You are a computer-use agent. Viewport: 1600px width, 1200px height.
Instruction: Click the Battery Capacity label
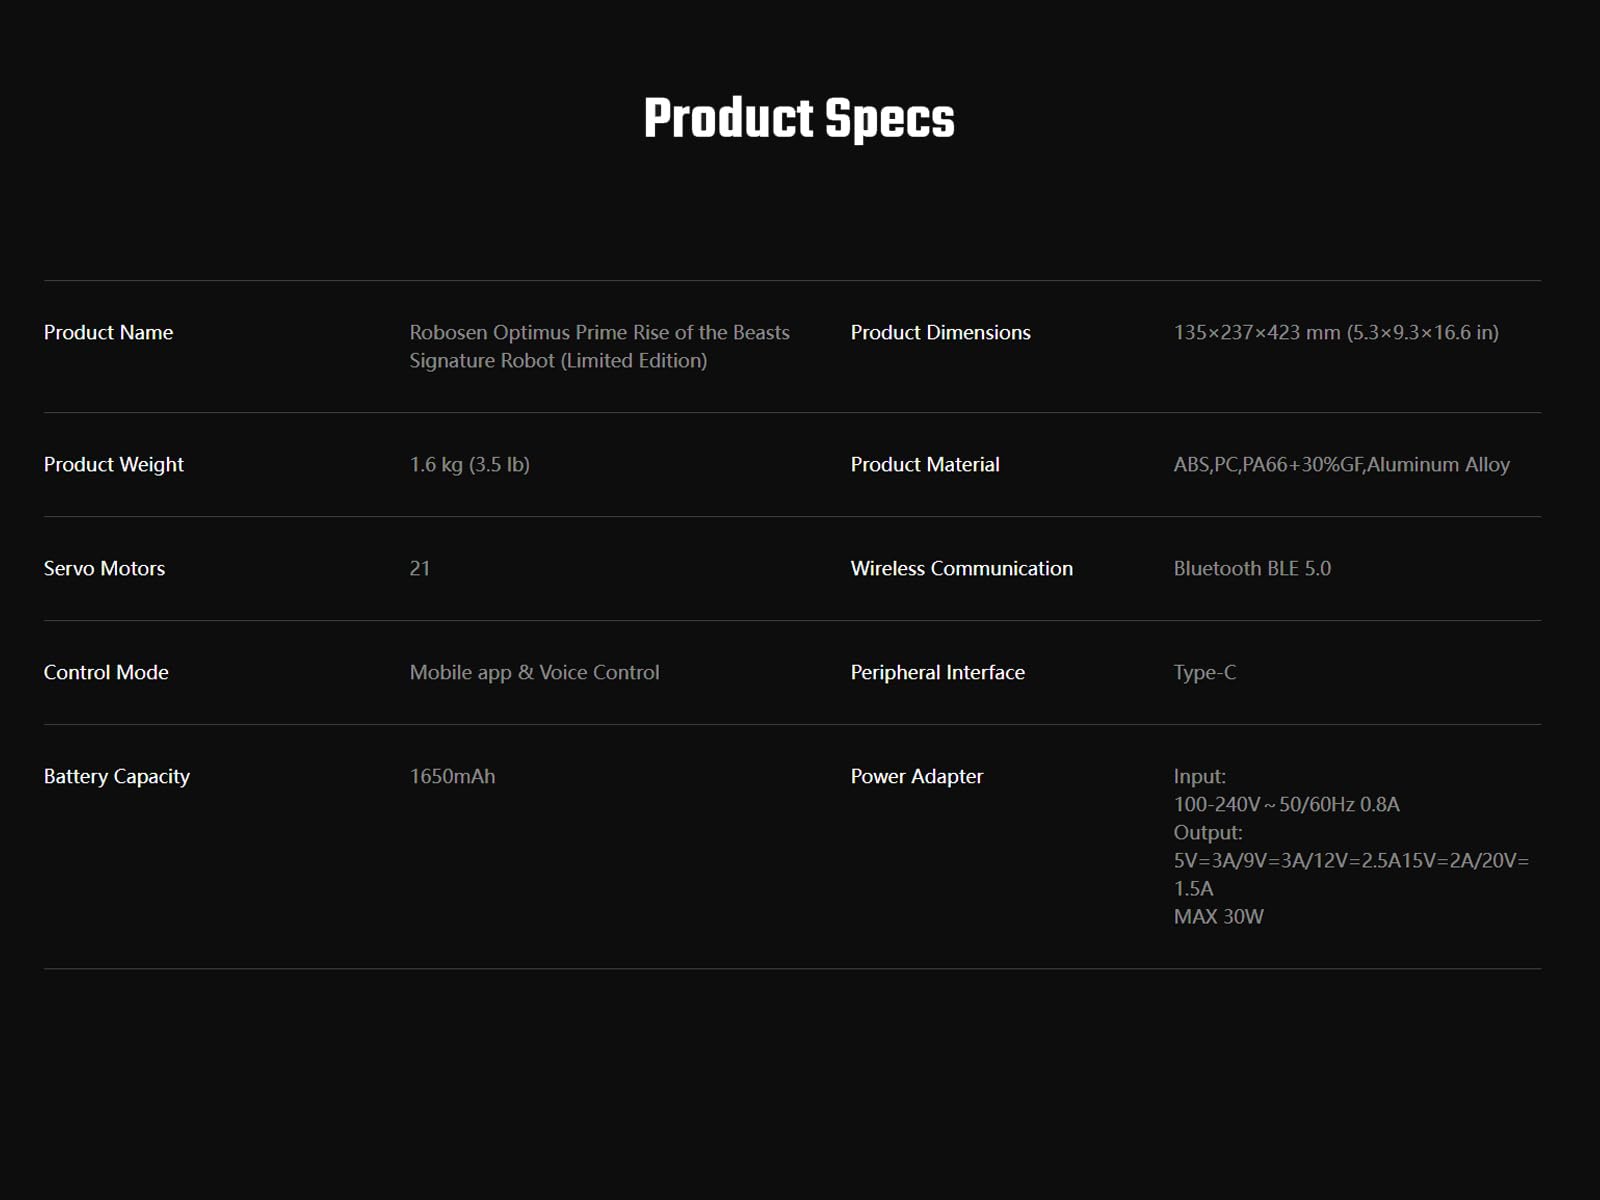click(x=117, y=777)
